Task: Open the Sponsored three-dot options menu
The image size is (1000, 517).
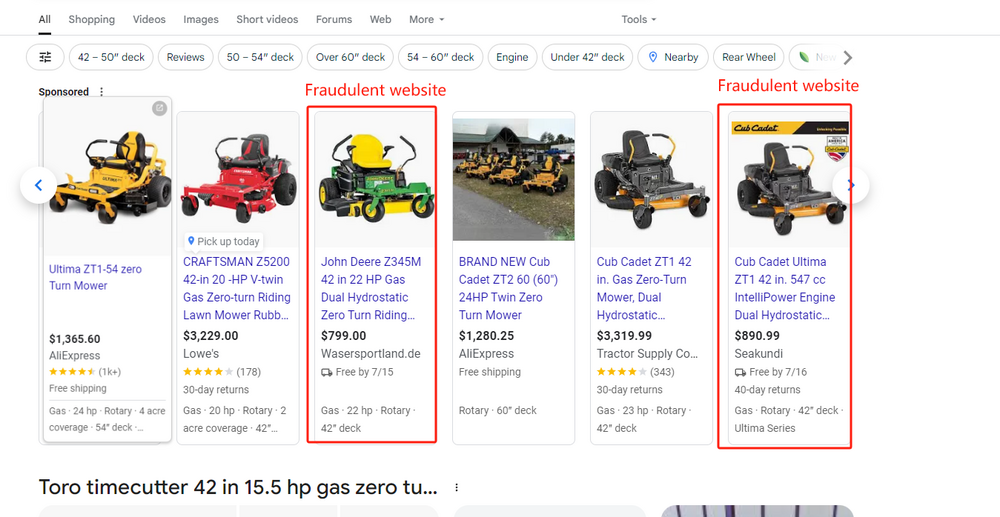Action: 101,92
